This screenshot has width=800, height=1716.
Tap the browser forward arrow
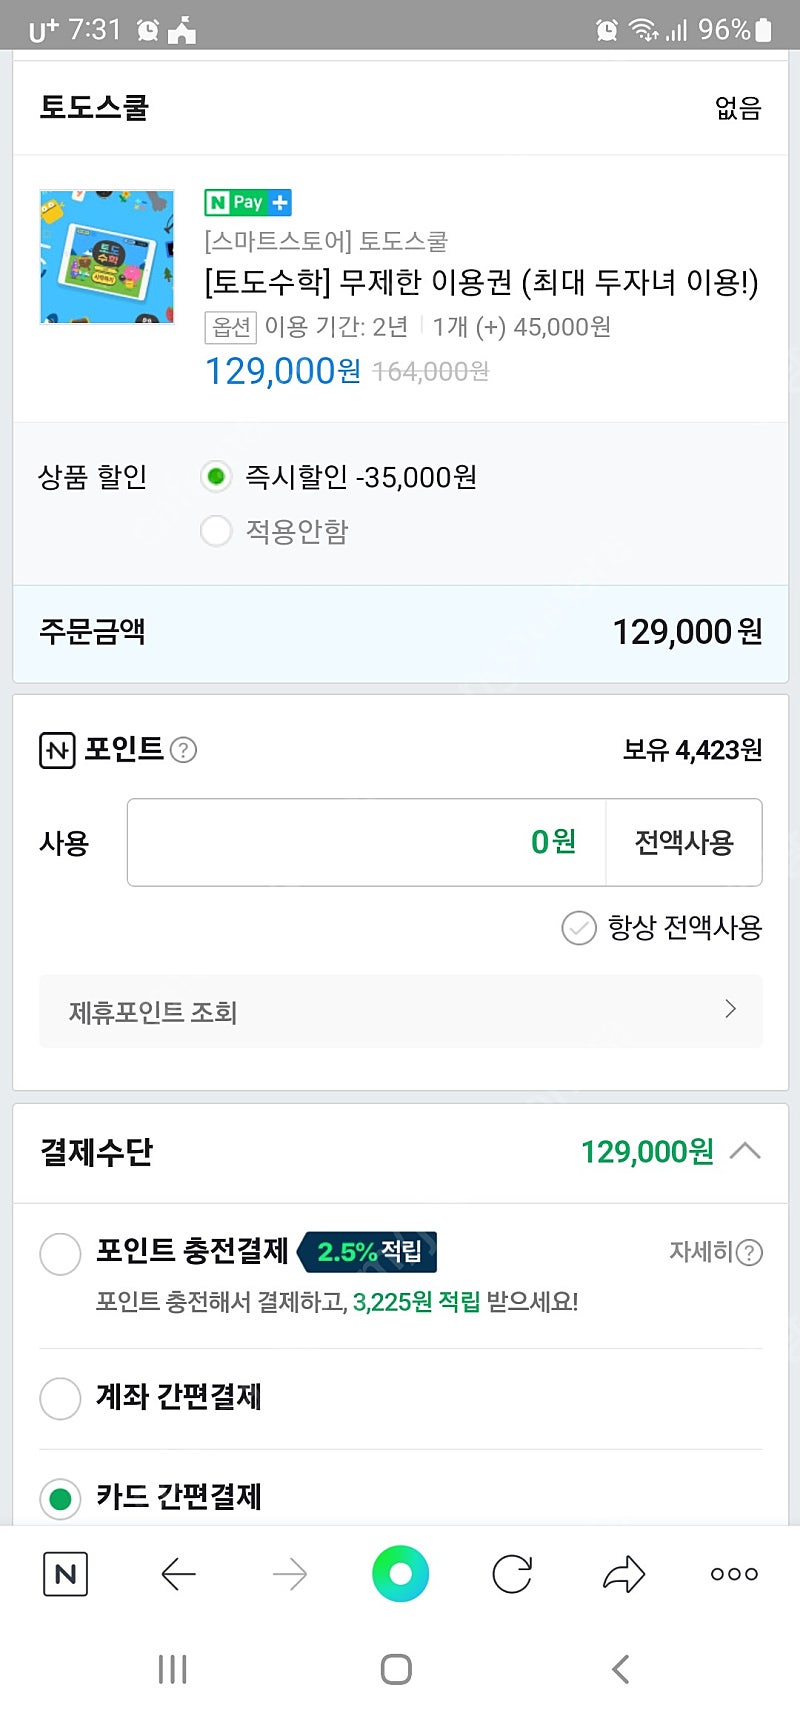[x=290, y=1574]
